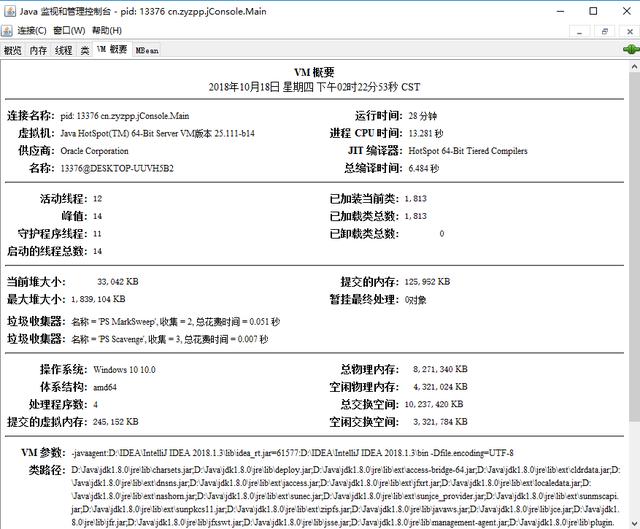
Task: Click the timestamp 2018年10月18日 line
Action: pyautogui.click(x=314, y=87)
